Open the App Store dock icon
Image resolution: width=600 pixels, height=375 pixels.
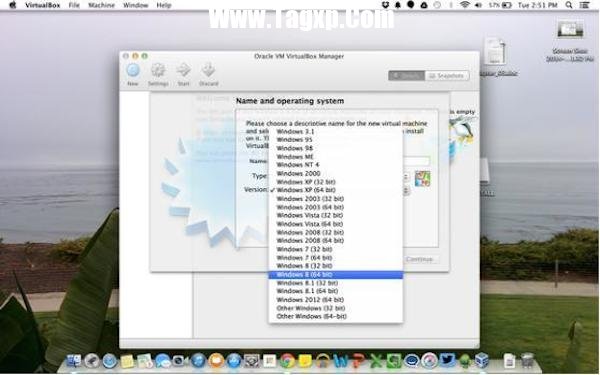coord(234,361)
